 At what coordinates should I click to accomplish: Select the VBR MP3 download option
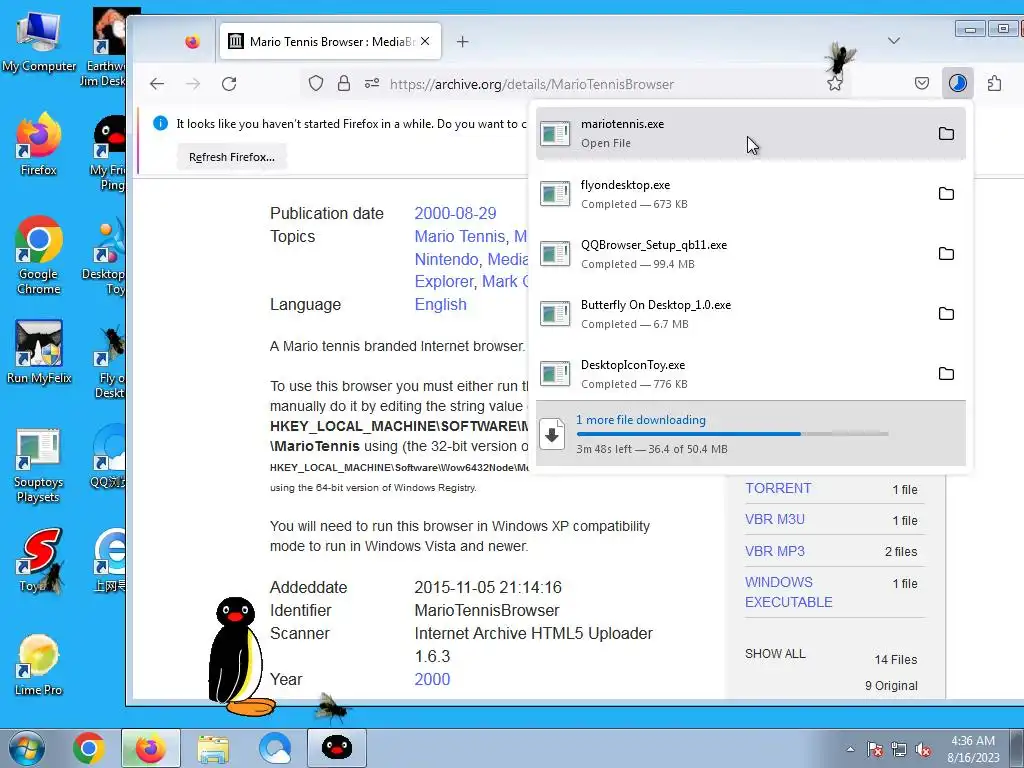(x=775, y=551)
